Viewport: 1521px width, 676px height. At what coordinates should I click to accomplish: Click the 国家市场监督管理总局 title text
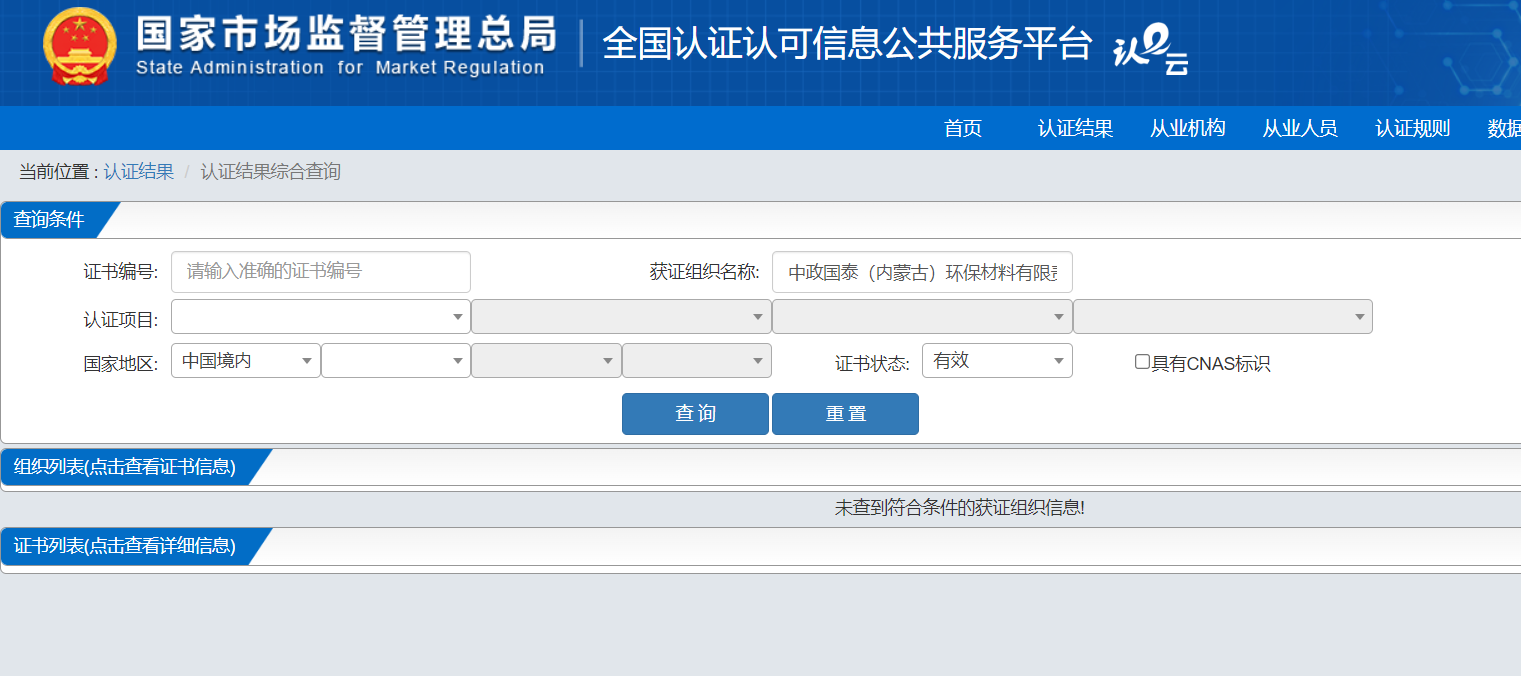pyautogui.click(x=346, y=34)
